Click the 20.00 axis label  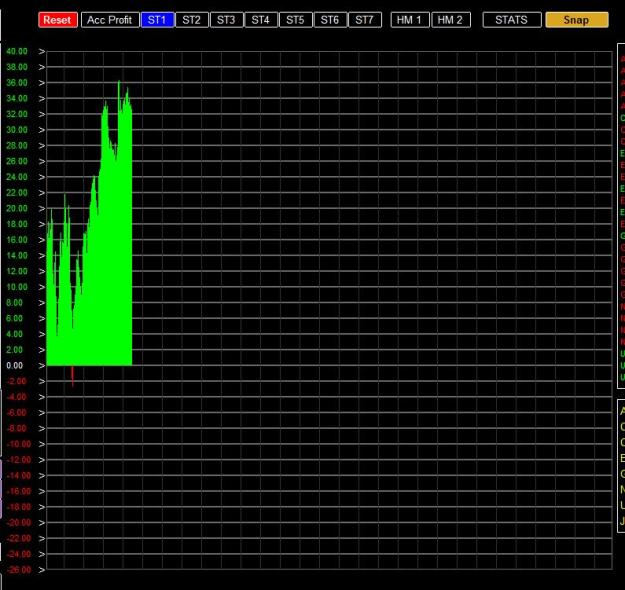click(x=17, y=208)
